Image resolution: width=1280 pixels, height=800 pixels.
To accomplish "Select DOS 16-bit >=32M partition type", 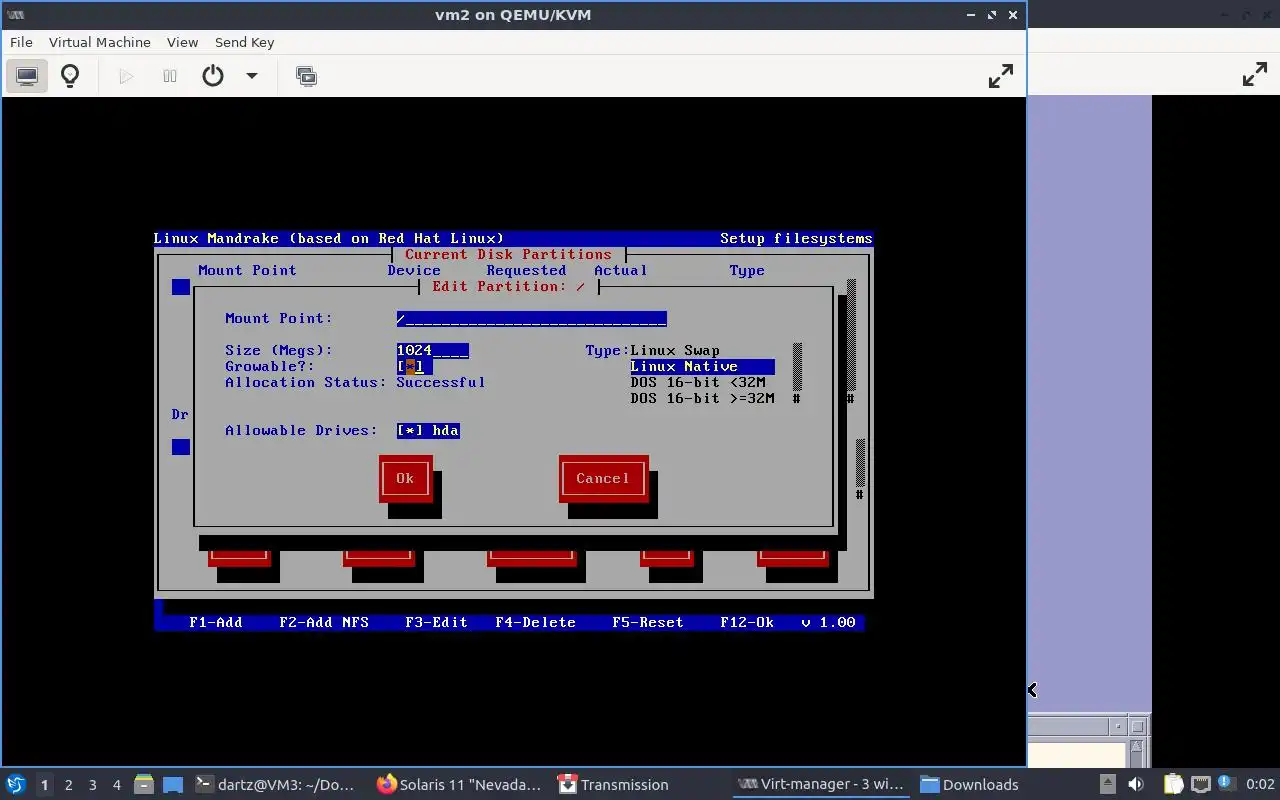I will pos(702,398).
